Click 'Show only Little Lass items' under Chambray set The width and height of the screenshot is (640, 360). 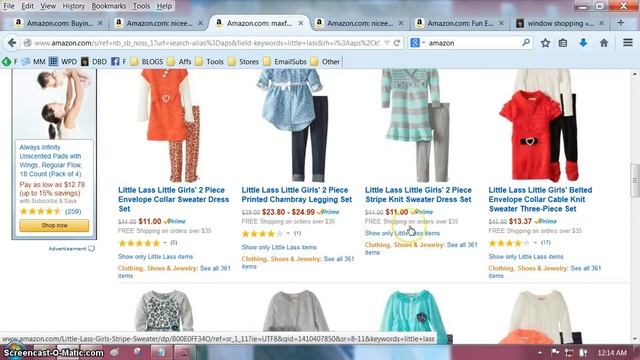(x=279, y=247)
